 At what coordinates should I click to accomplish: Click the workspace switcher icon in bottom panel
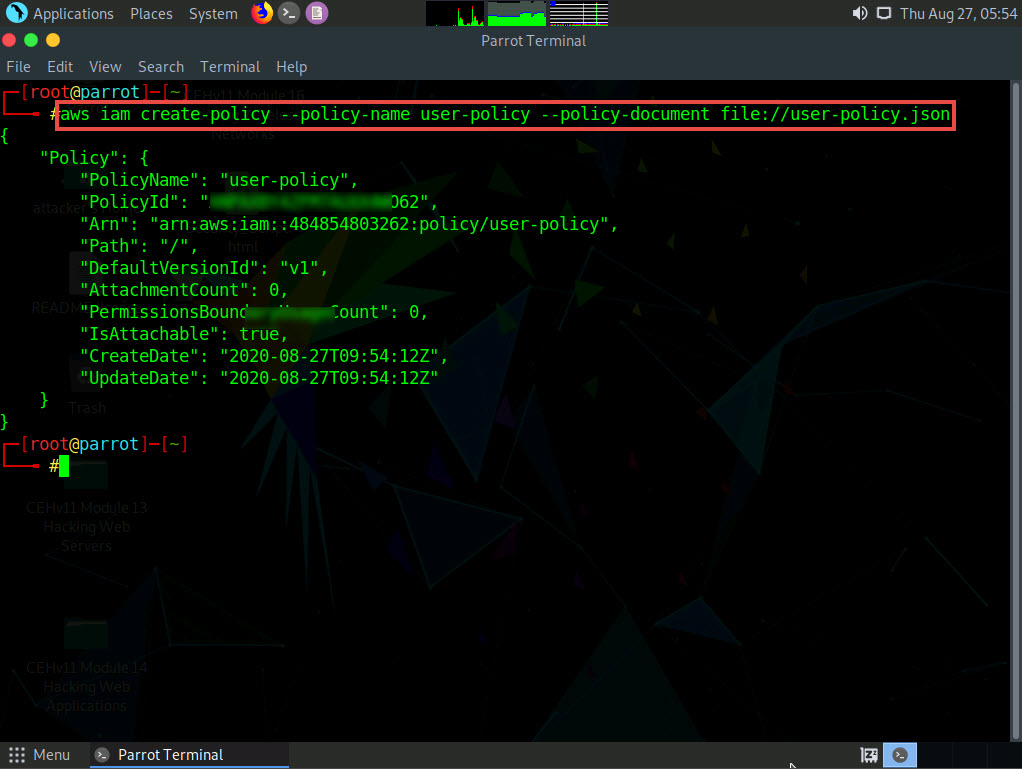870,755
